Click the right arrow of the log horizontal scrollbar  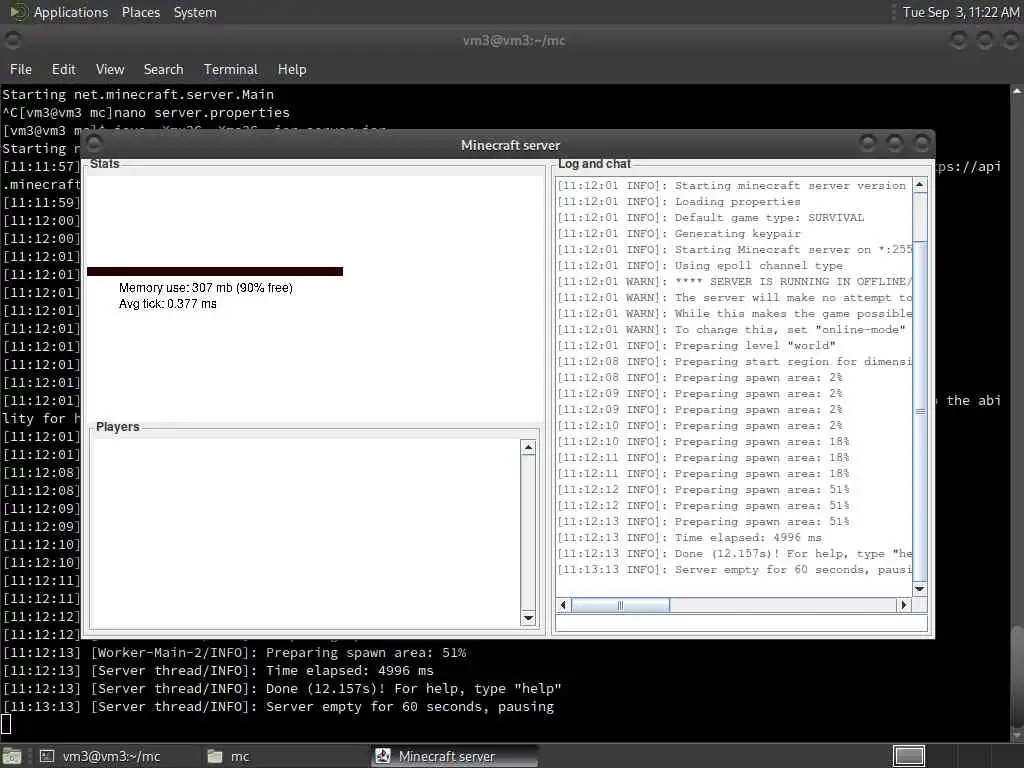click(904, 605)
